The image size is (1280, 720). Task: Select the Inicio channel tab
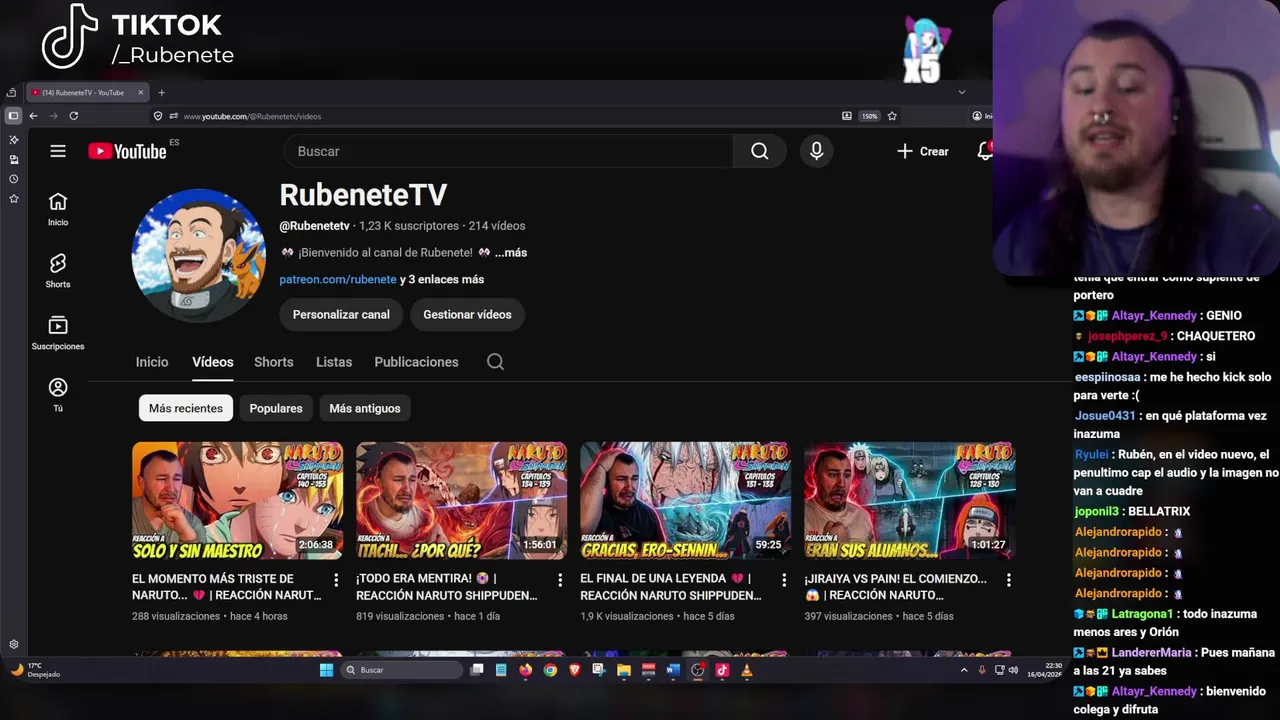(152, 362)
